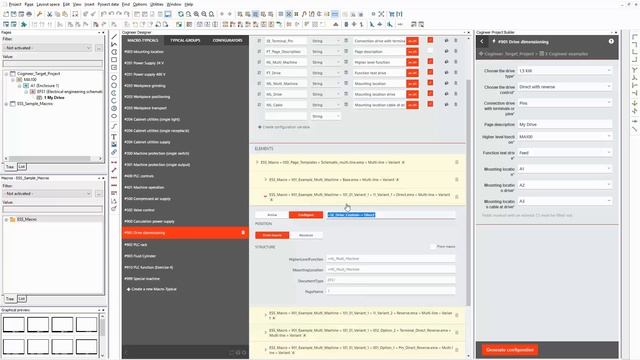
Task: Open the Pages panel filter dropdown
Action: point(47,48)
